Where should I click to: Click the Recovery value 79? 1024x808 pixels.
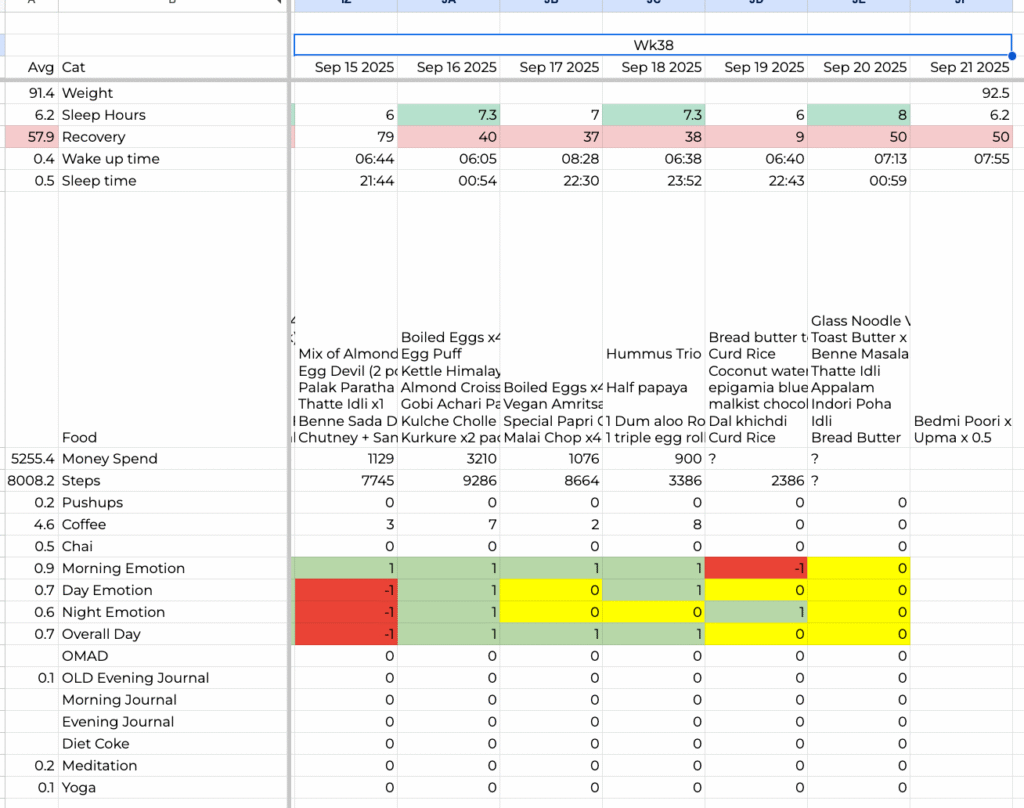tap(345, 137)
